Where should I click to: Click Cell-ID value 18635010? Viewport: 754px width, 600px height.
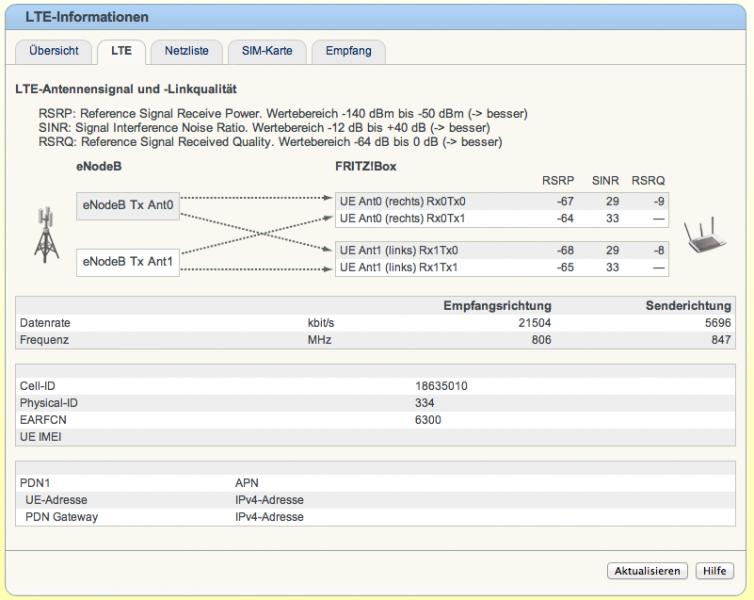(441, 386)
